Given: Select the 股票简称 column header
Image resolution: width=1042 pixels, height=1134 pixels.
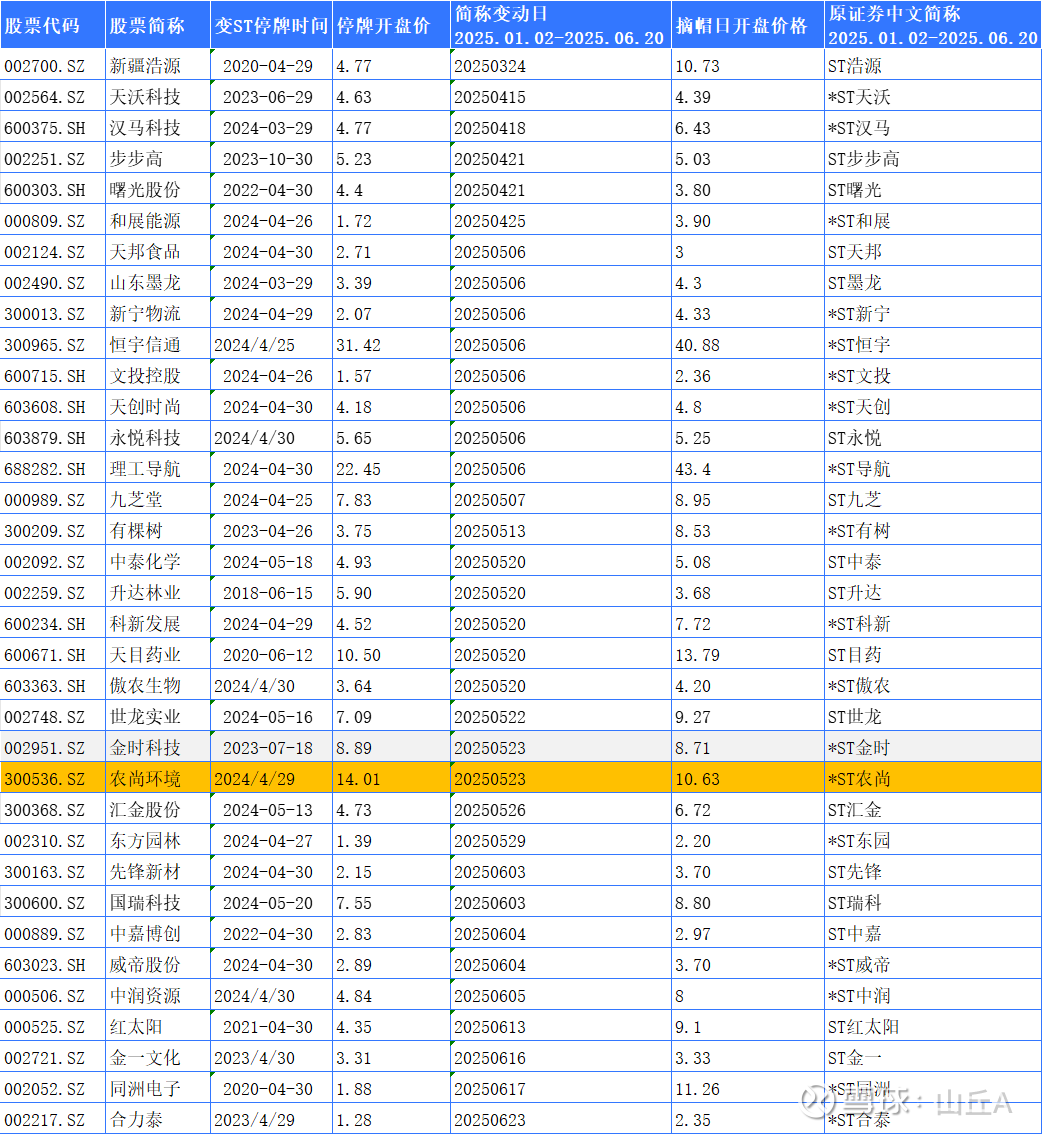Looking at the screenshot, I should [158, 25].
